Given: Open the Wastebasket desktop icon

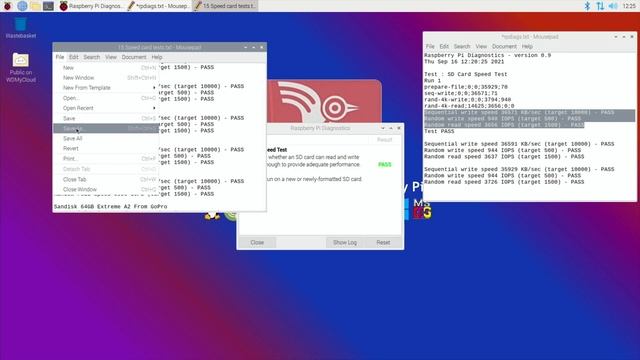Looking at the screenshot, I should click(x=21, y=28).
